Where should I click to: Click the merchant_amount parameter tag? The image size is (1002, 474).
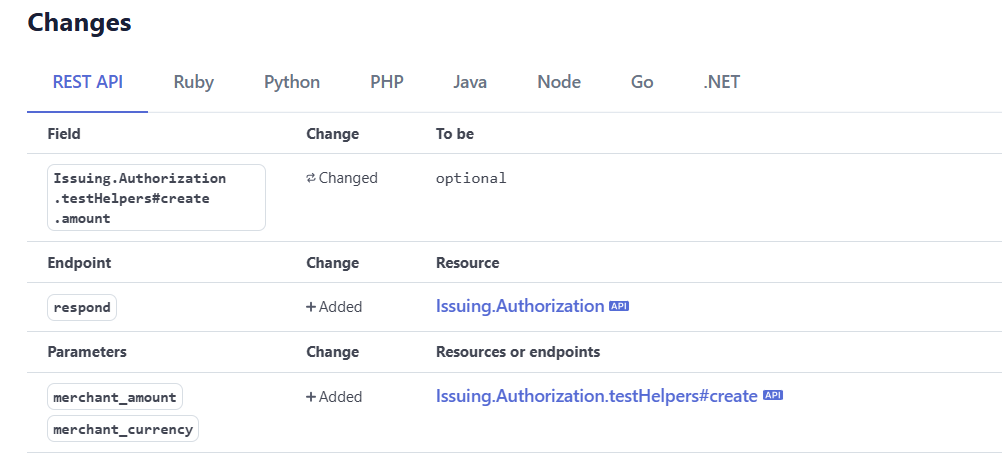tap(115, 397)
